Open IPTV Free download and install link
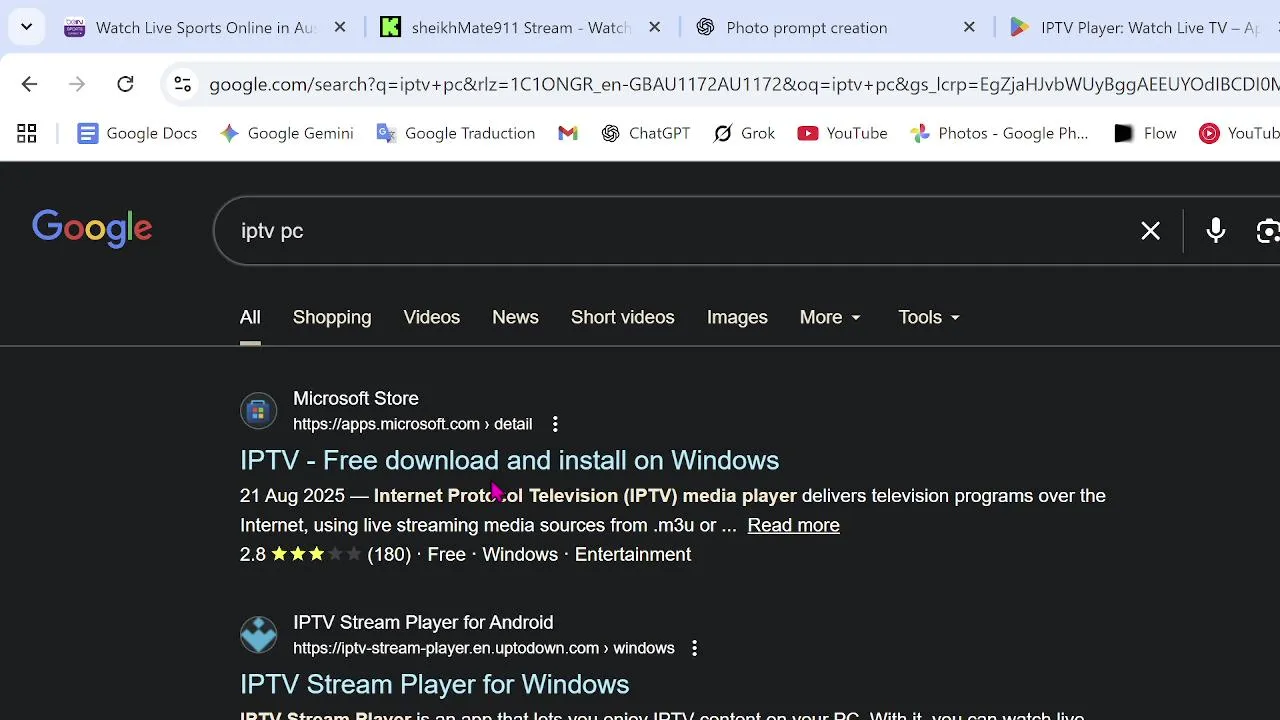 (509, 460)
